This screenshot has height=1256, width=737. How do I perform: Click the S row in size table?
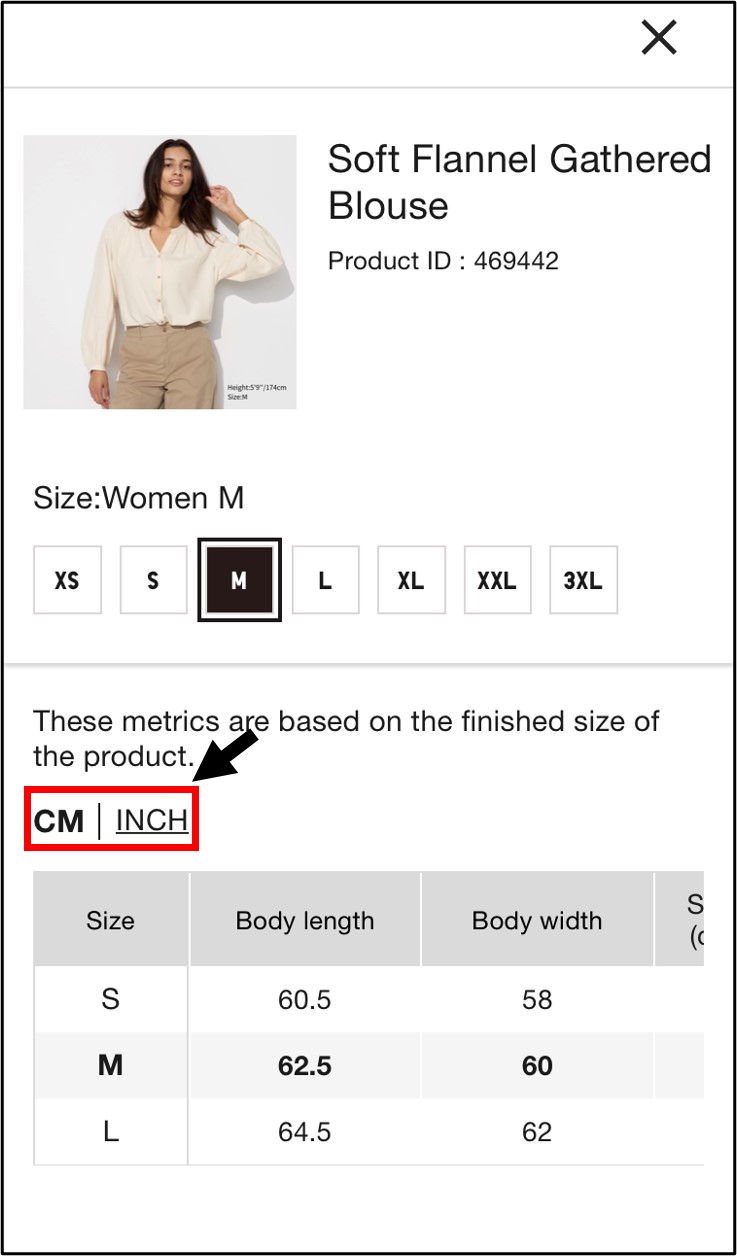(110, 999)
